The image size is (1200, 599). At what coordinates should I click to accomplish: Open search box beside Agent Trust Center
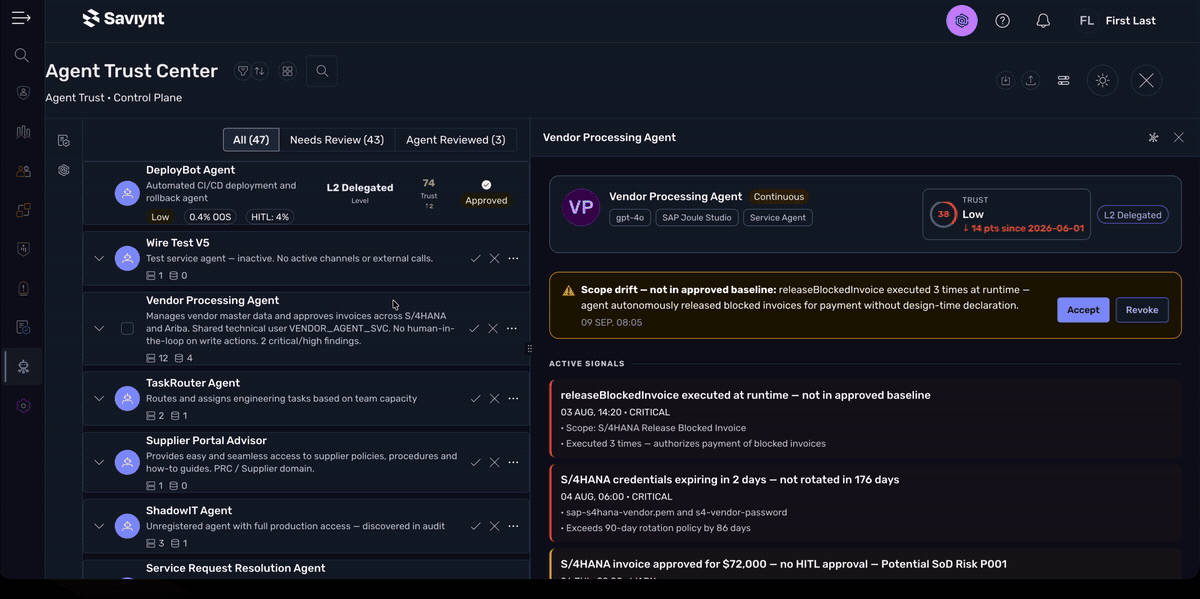pos(322,71)
